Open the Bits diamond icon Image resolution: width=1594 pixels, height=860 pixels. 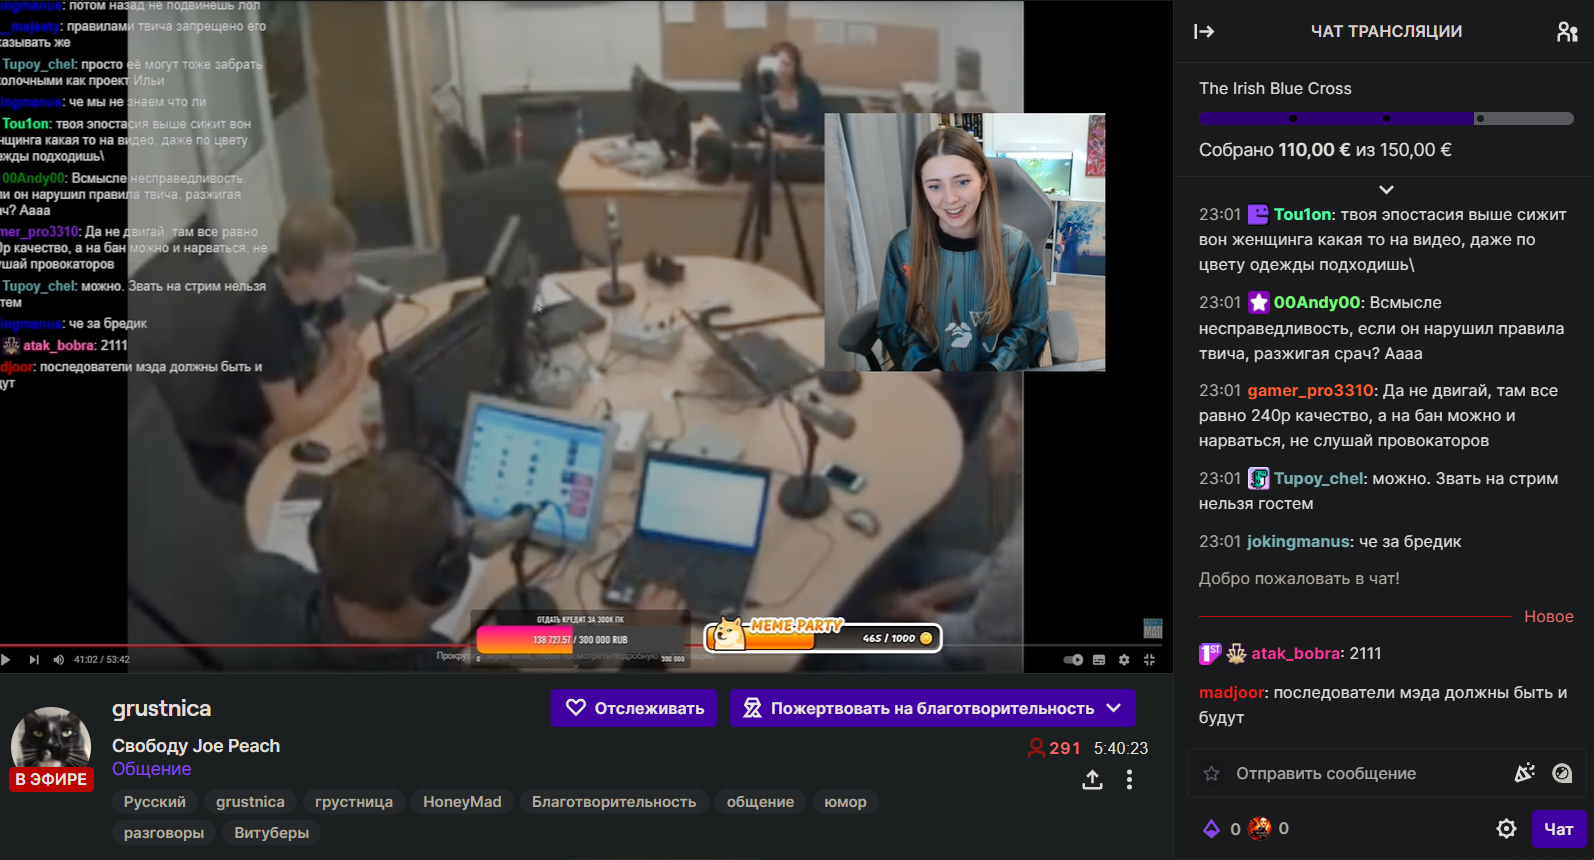(x=1211, y=828)
